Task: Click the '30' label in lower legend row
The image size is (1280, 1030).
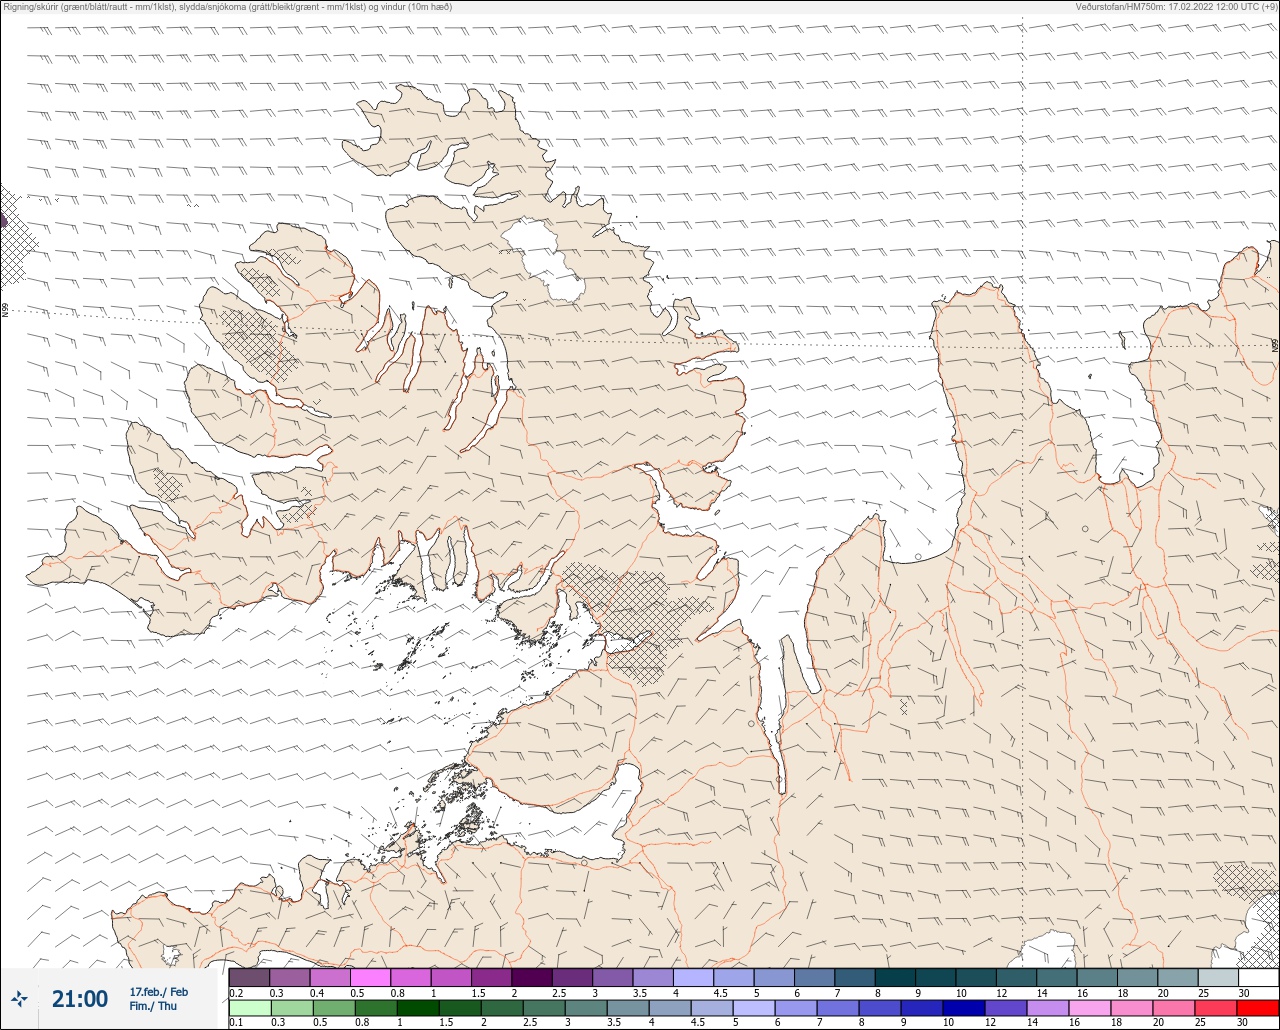Action: tap(1242, 1022)
